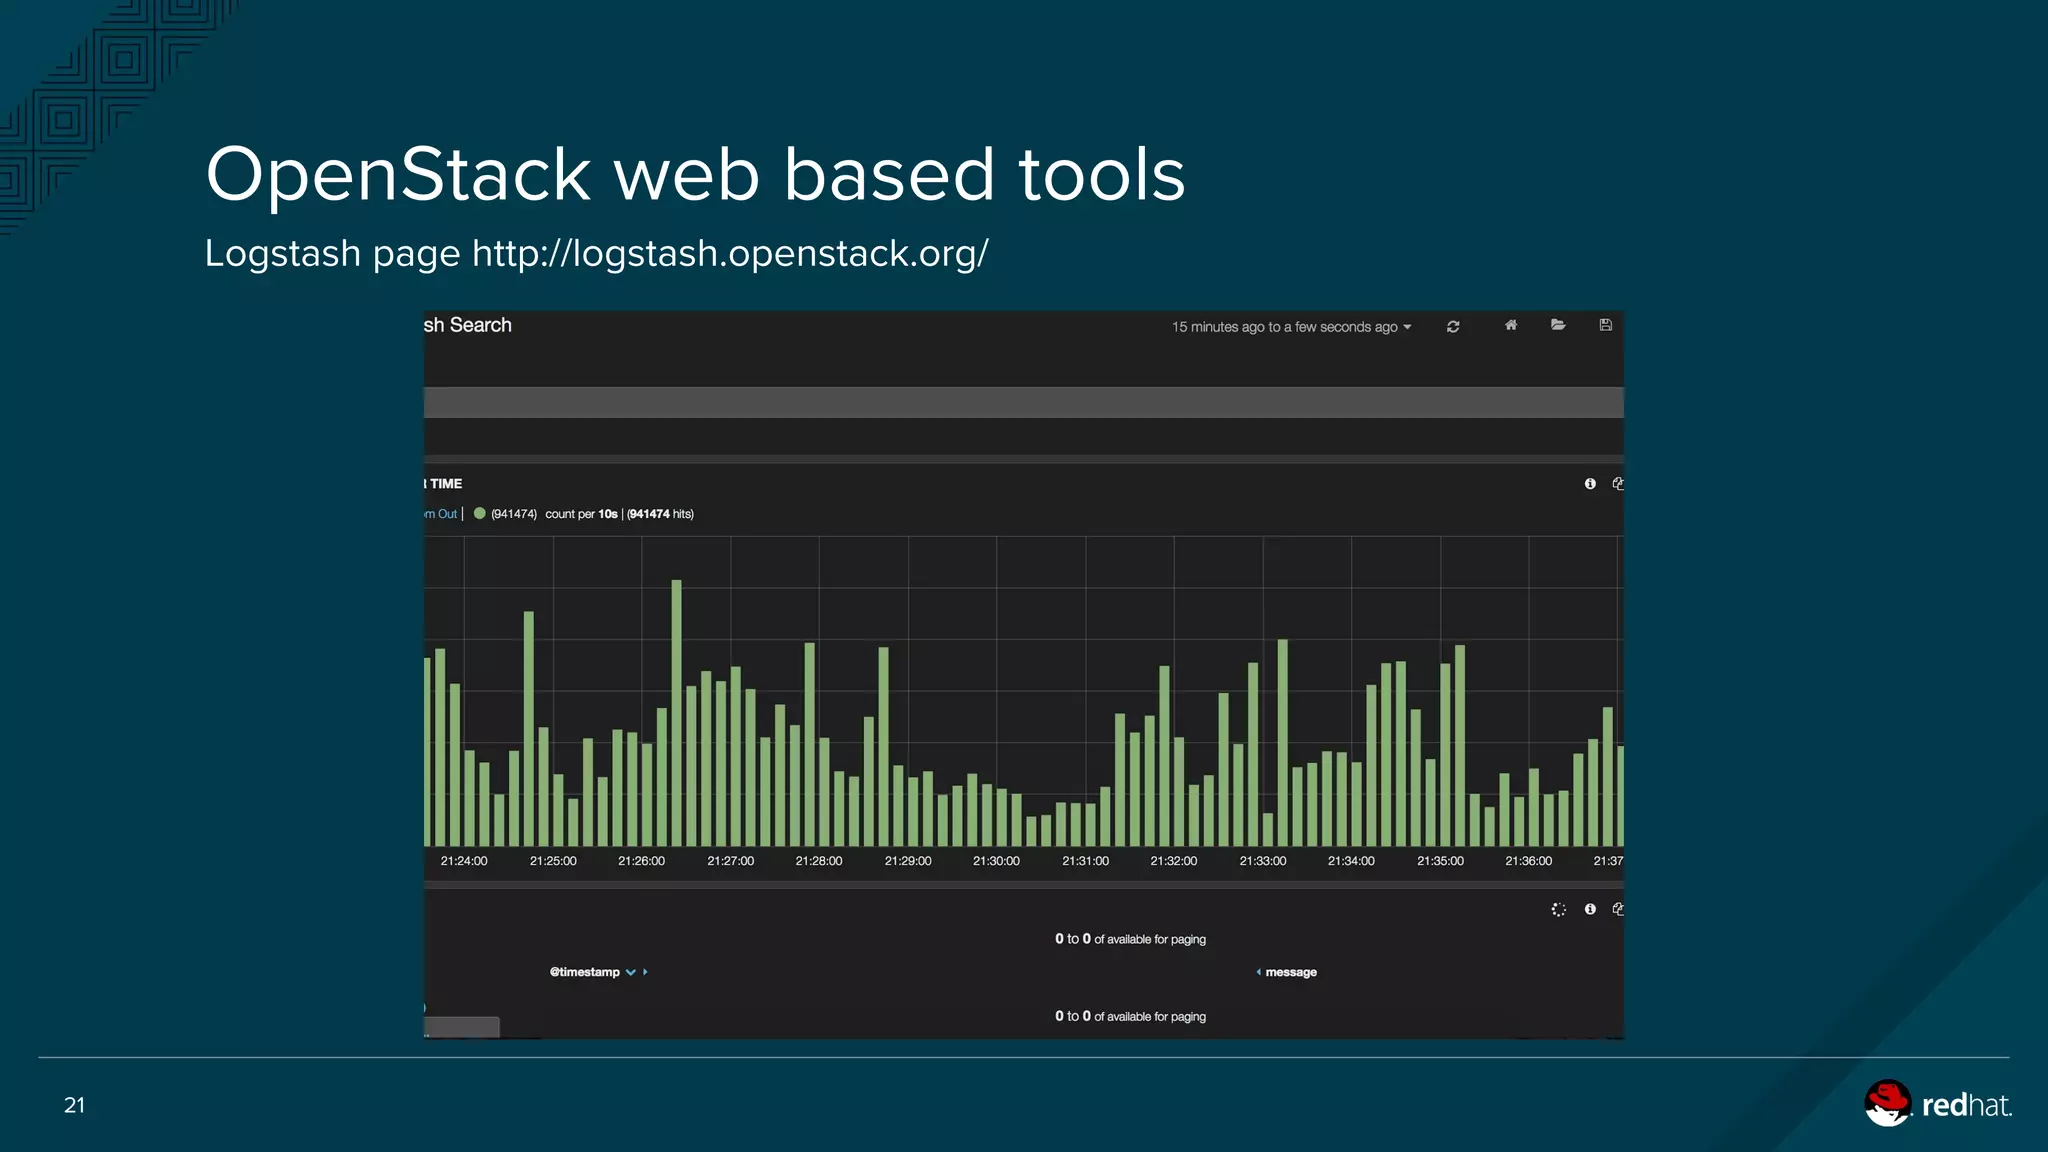Click the top '0 to 0 available for paging' text
The width and height of the screenshot is (2048, 1152).
pos(1130,939)
